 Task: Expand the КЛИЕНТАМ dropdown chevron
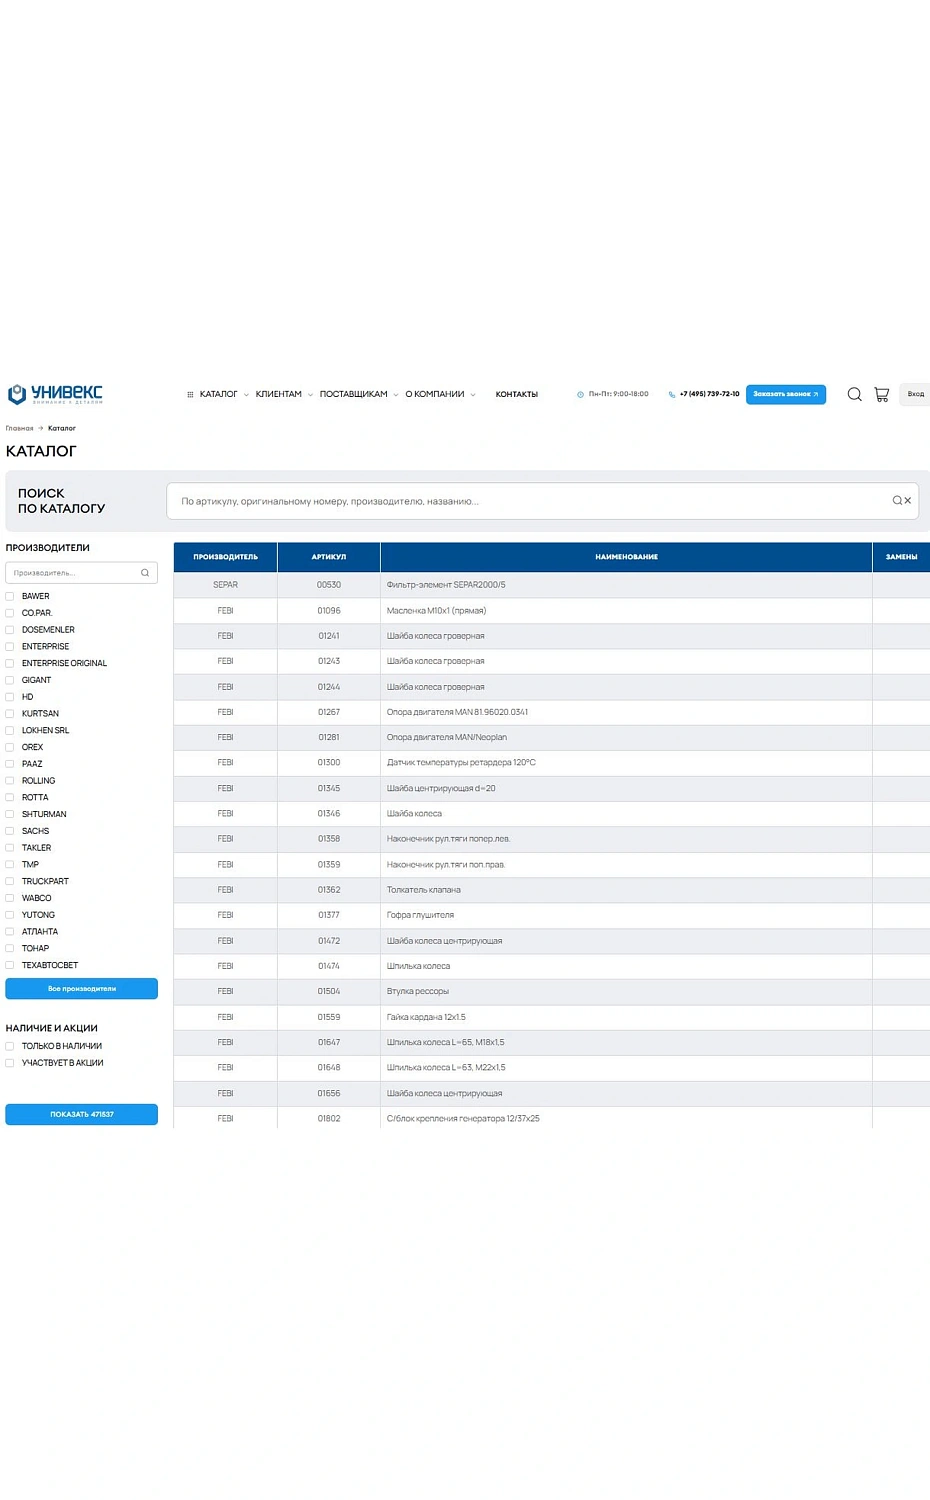[x=310, y=395]
